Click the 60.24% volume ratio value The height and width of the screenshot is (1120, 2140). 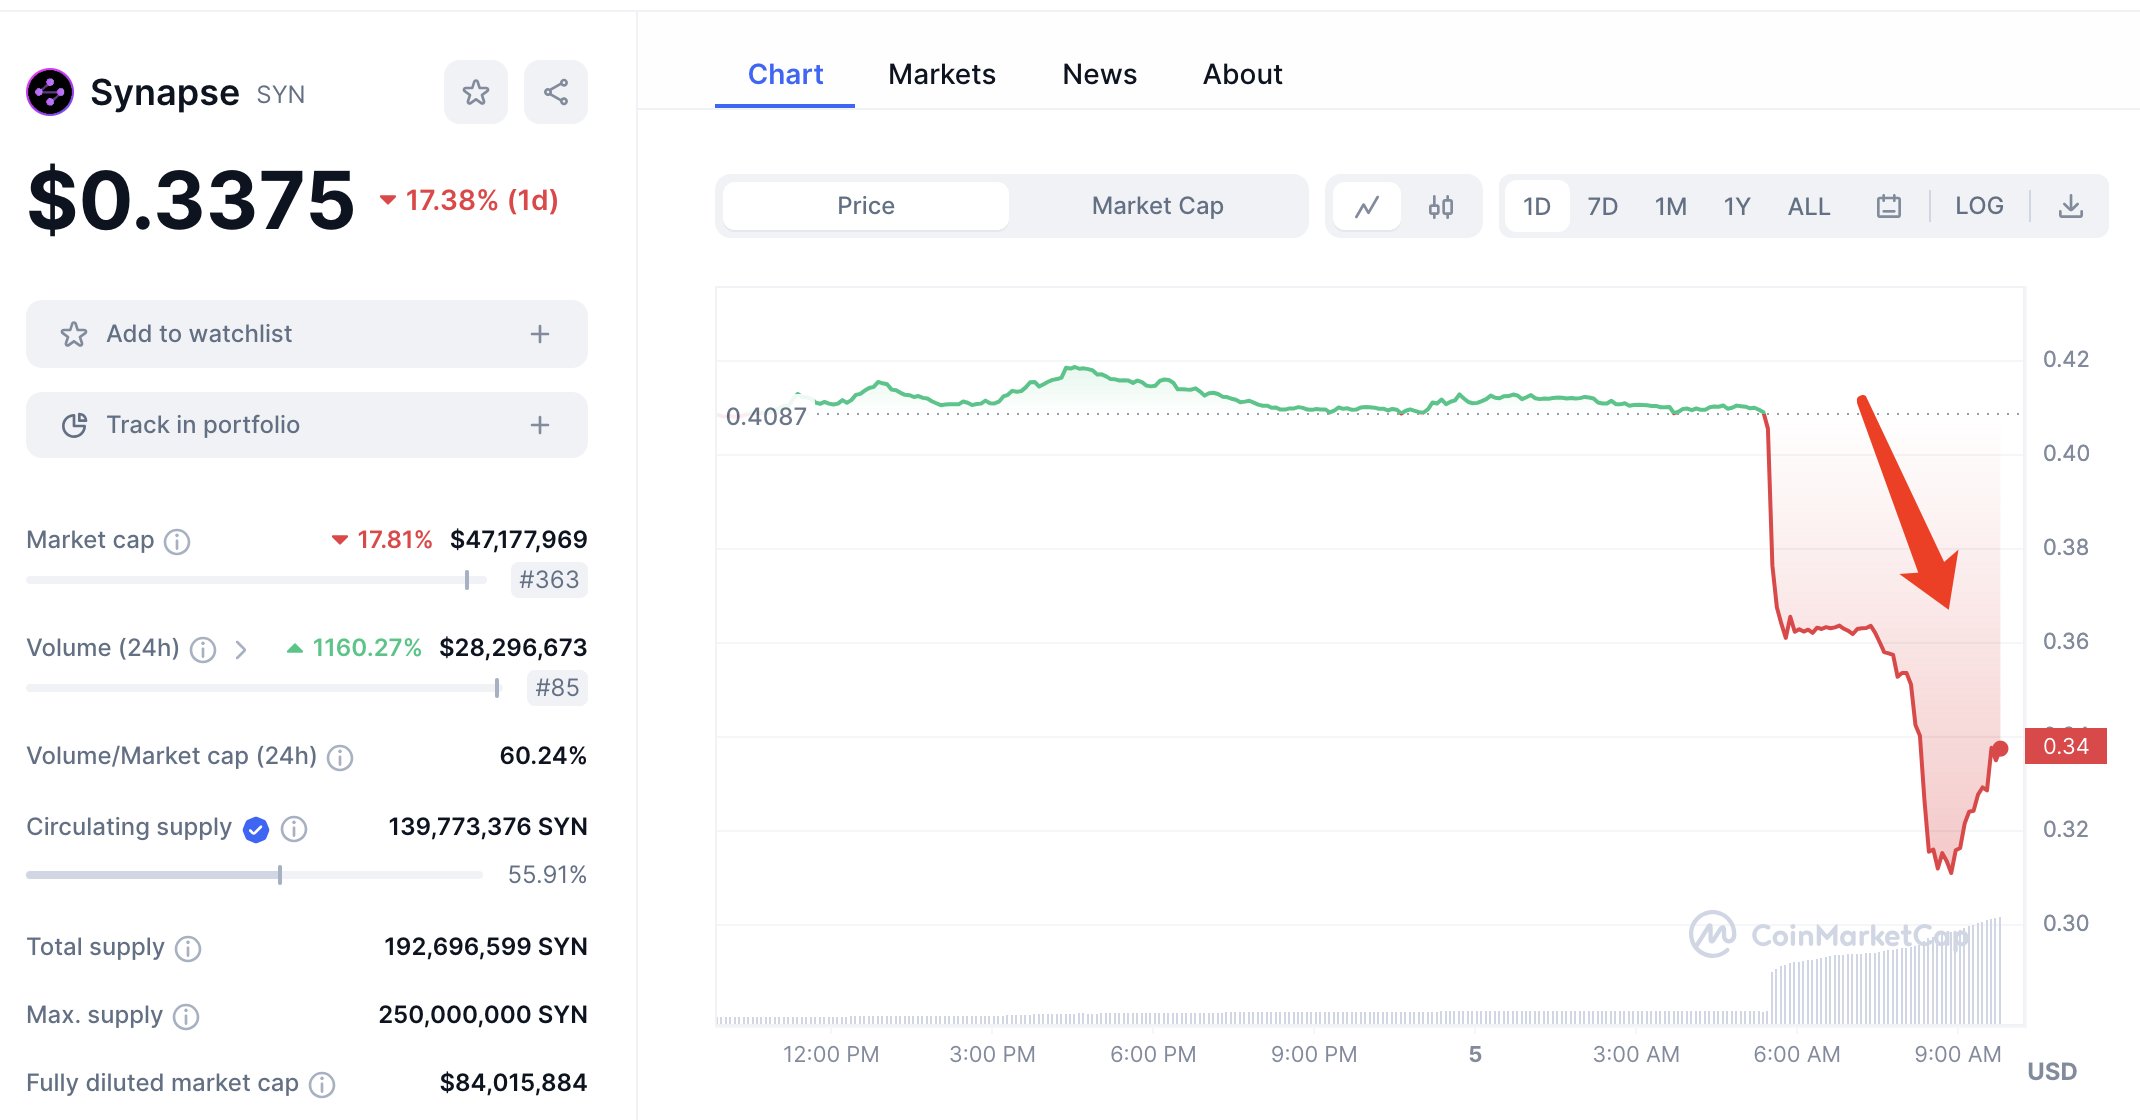click(x=543, y=756)
